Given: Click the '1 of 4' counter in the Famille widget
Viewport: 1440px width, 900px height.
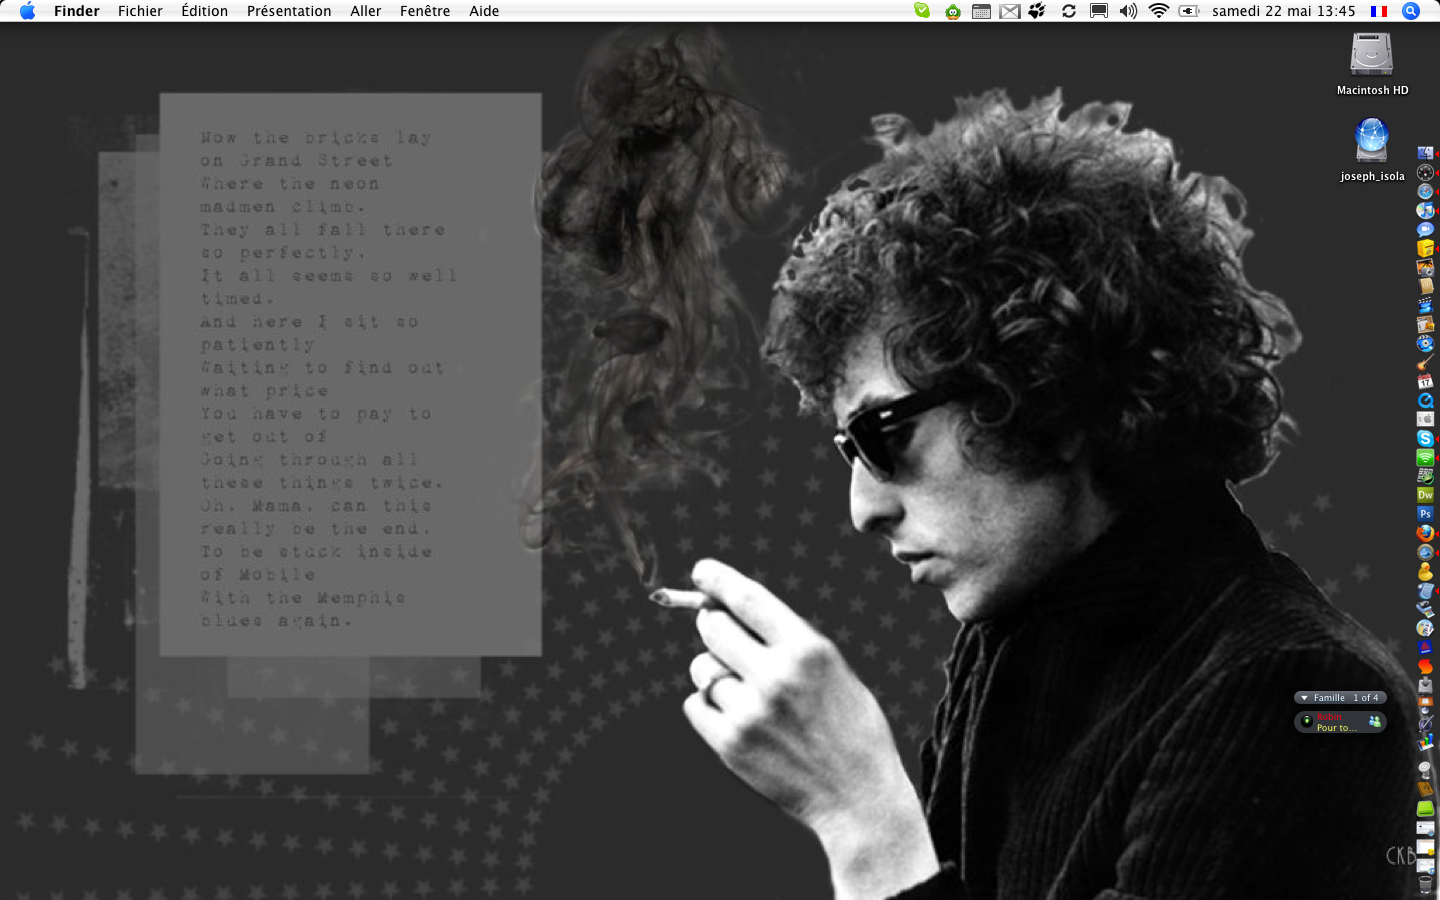Looking at the screenshot, I should click(x=1366, y=698).
